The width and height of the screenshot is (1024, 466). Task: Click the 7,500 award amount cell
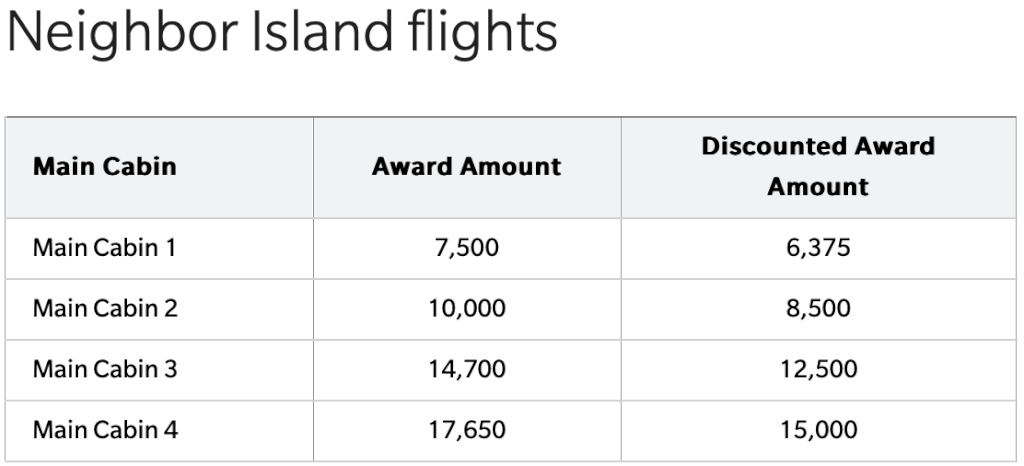(467, 247)
